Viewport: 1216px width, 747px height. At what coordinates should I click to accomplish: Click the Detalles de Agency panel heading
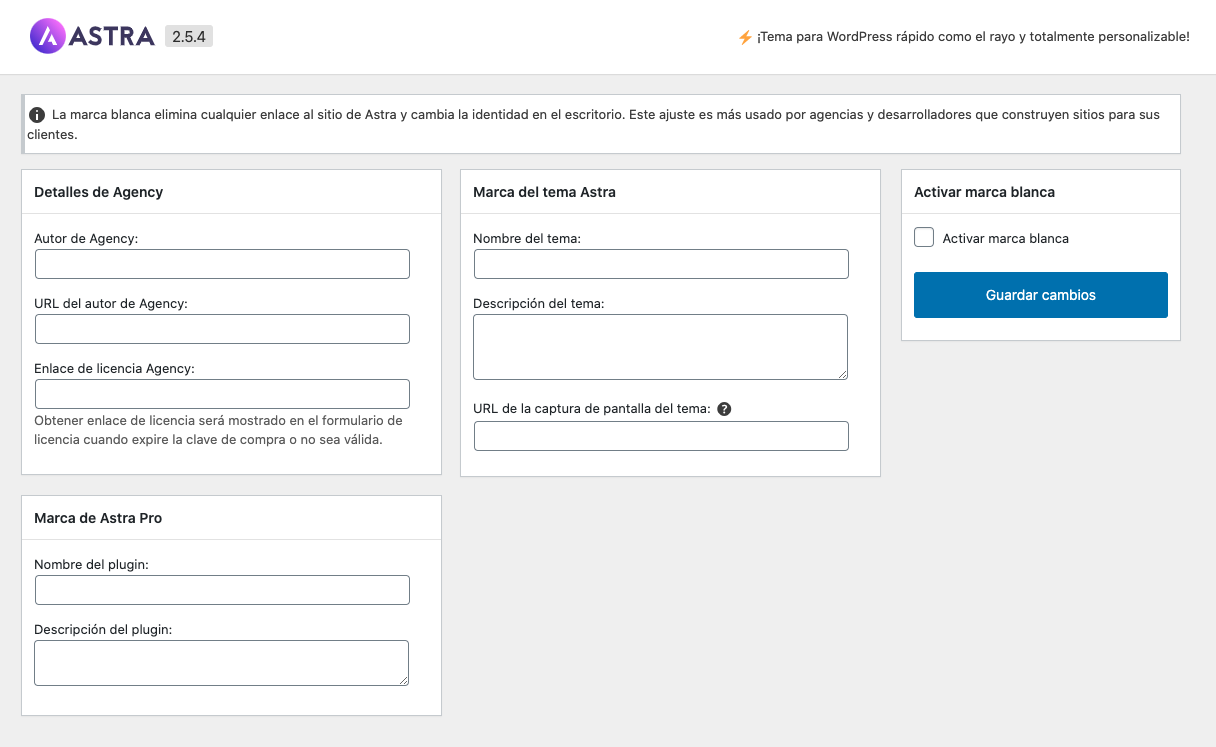99,192
